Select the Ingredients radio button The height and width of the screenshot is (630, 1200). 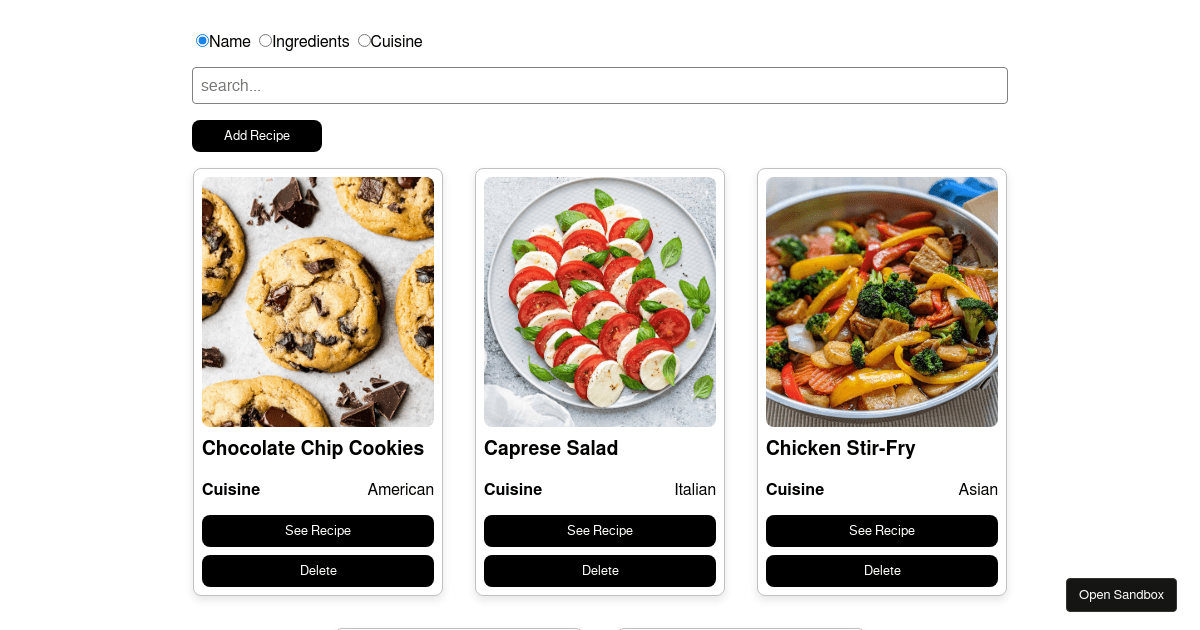[x=265, y=41]
